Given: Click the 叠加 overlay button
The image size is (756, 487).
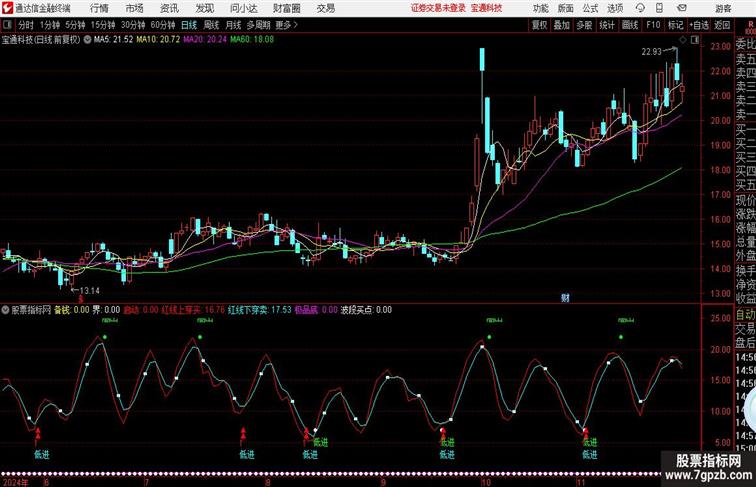Looking at the screenshot, I should [x=561, y=25].
